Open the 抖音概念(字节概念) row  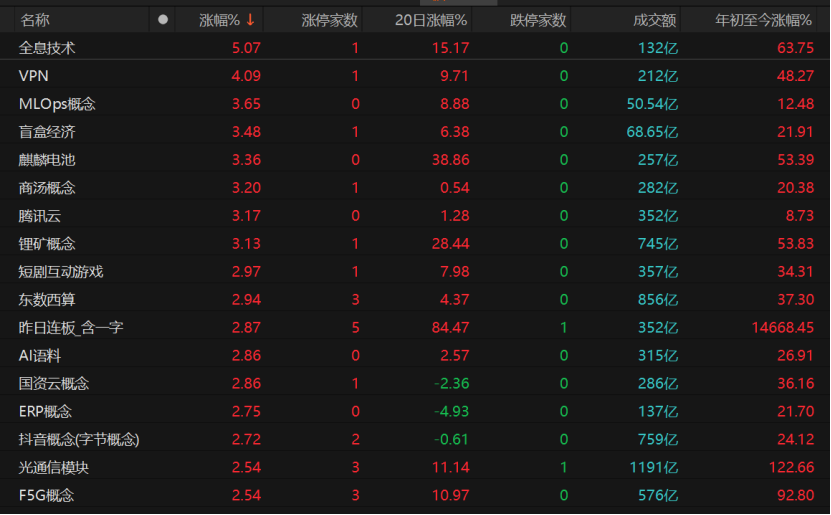[416, 439]
